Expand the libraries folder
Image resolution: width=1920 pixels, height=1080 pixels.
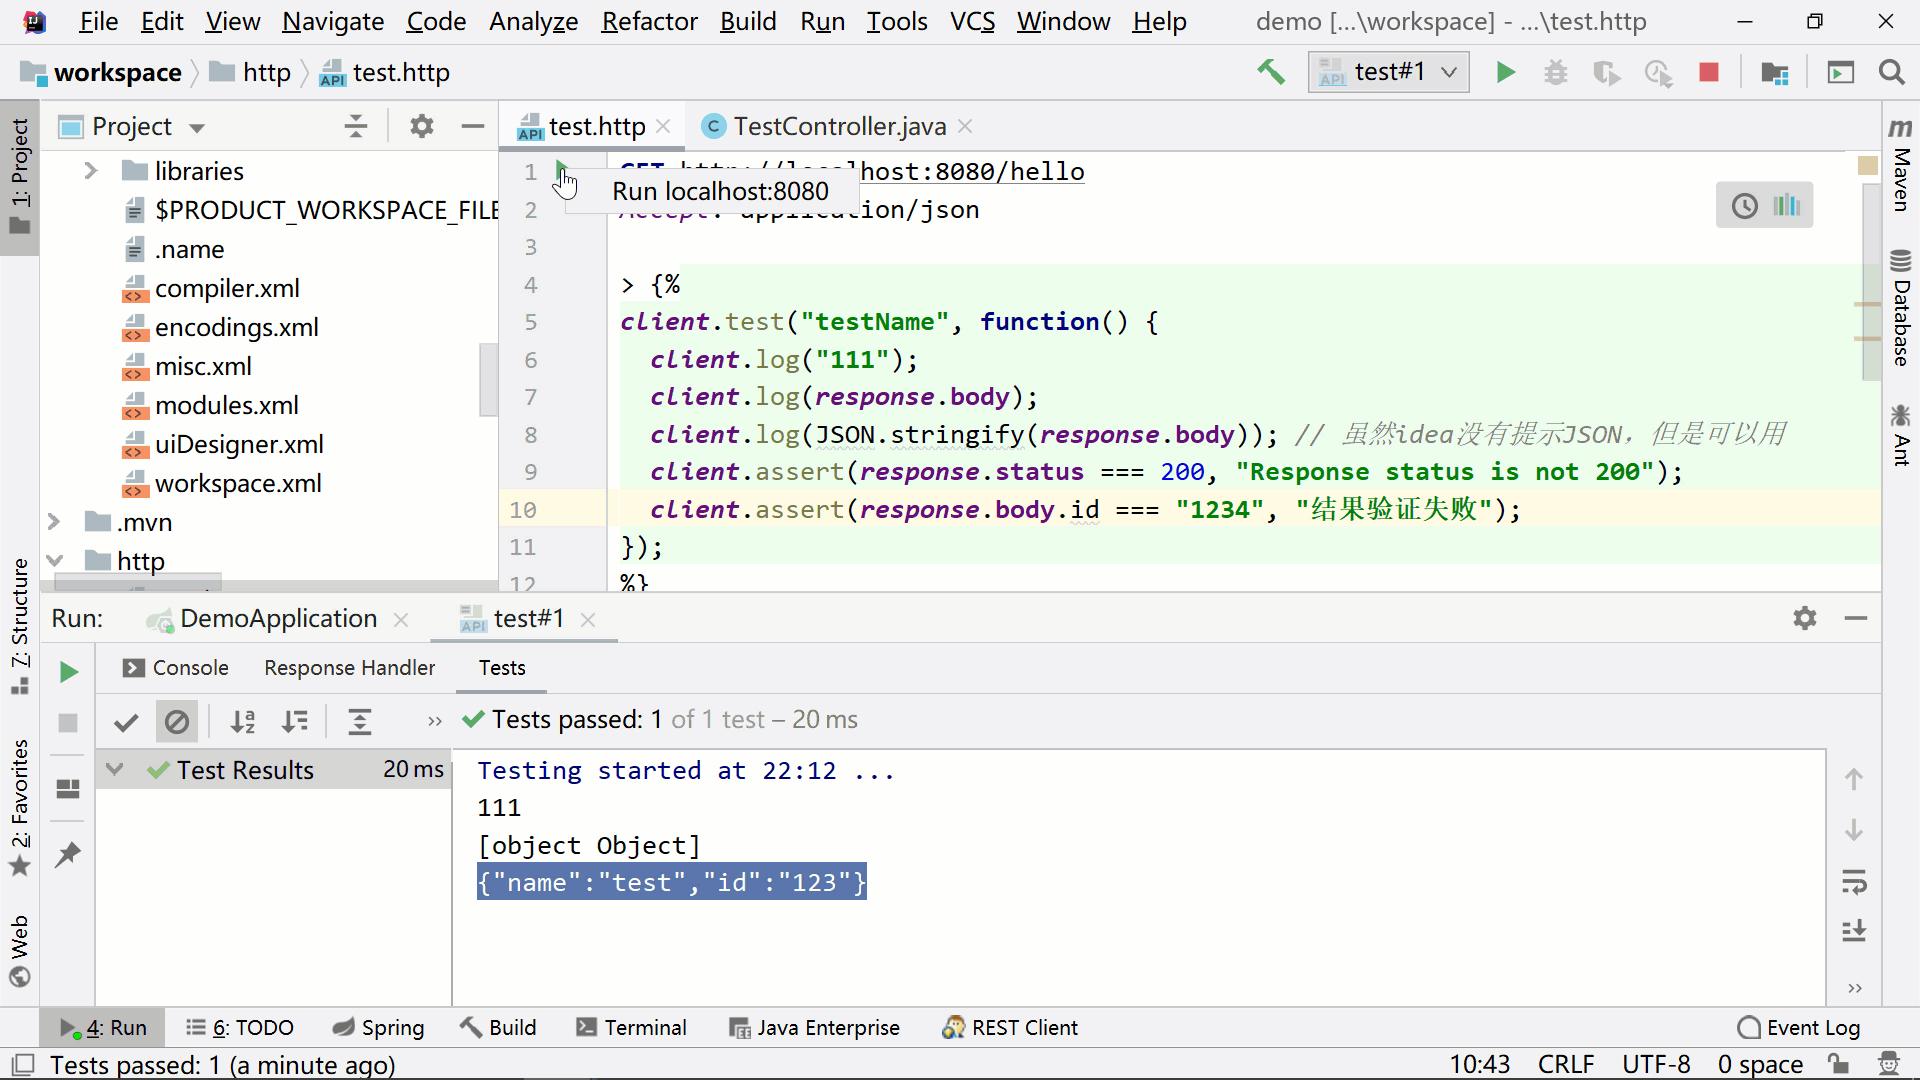tap(90, 171)
